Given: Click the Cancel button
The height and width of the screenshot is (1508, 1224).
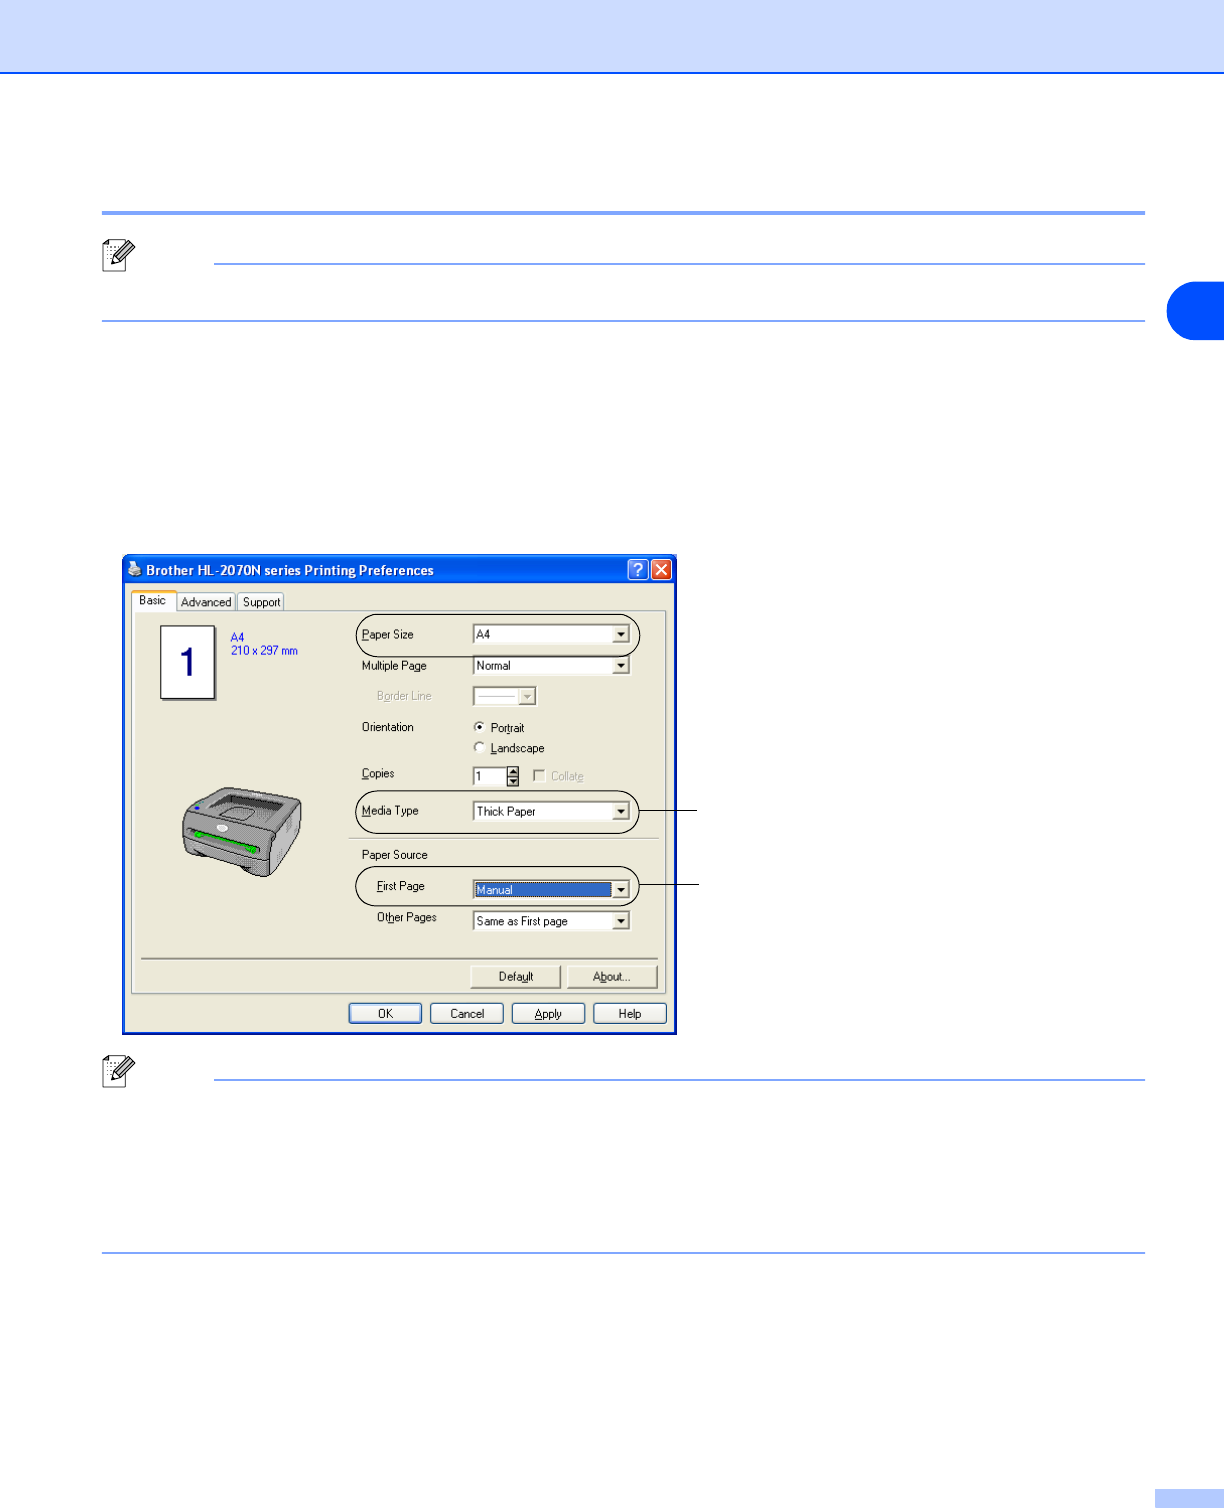Looking at the screenshot, I should (x=467, y=1013).
